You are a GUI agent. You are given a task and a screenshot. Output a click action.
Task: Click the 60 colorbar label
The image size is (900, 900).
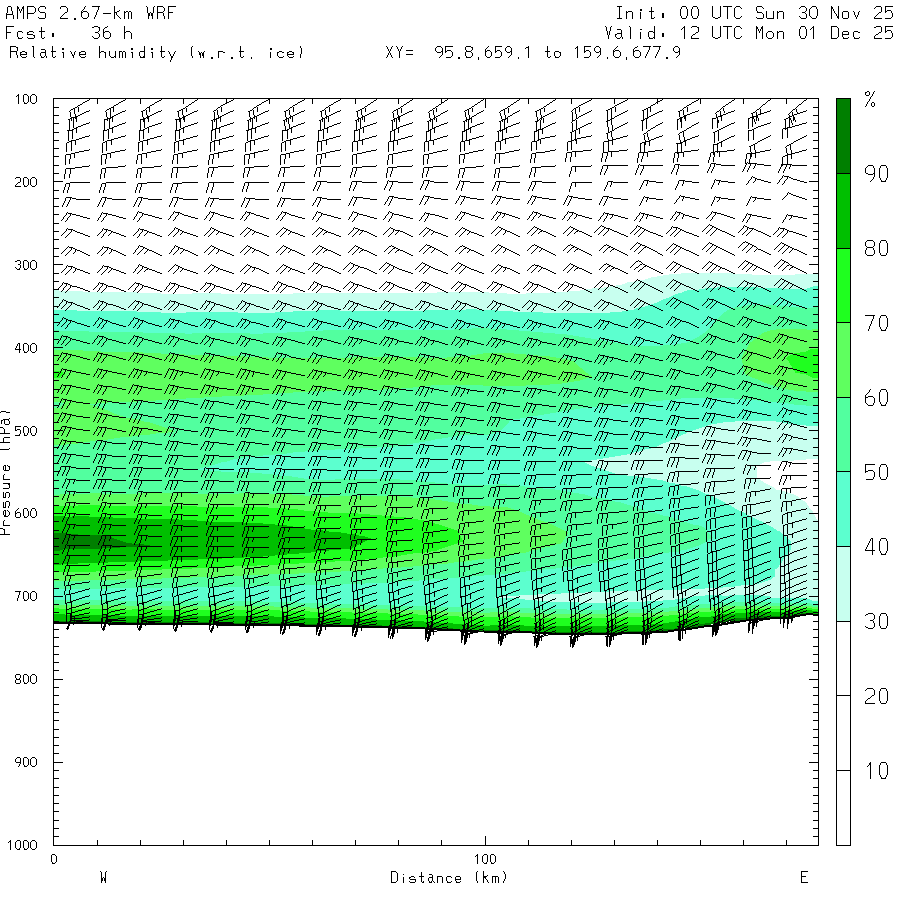[876, 398]
